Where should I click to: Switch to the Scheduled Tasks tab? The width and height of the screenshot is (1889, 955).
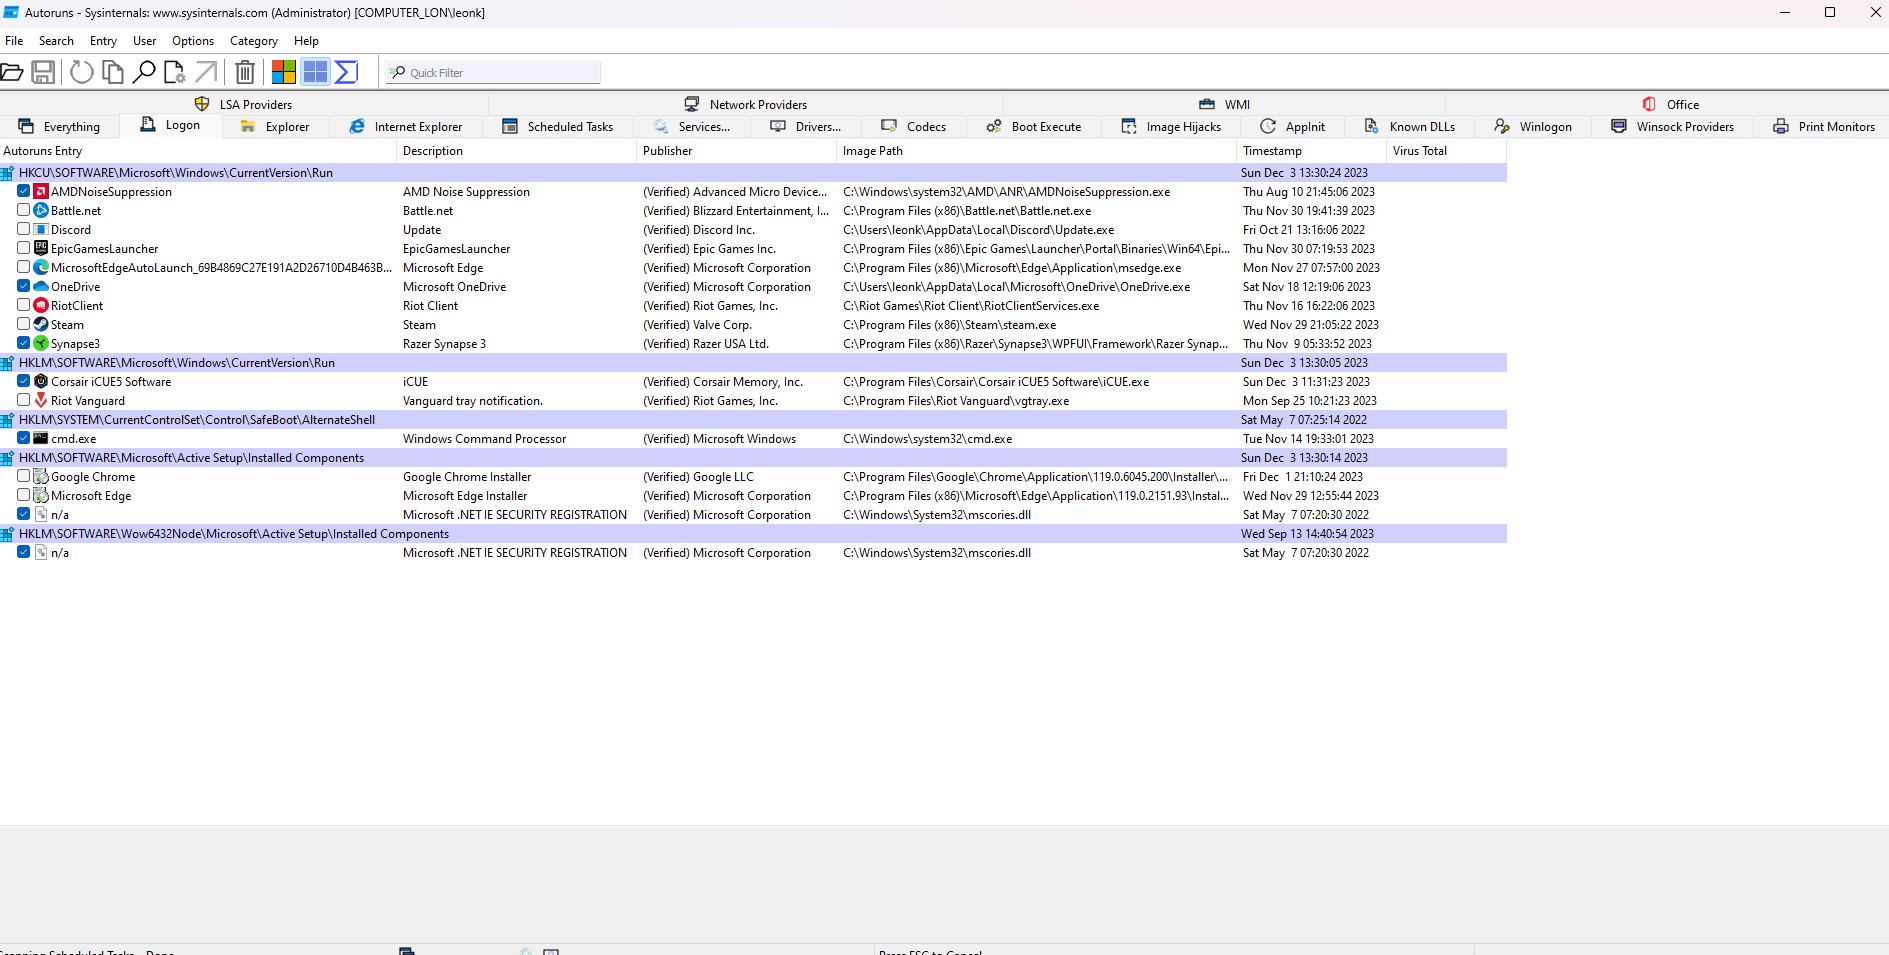click(x=557, y=127)
